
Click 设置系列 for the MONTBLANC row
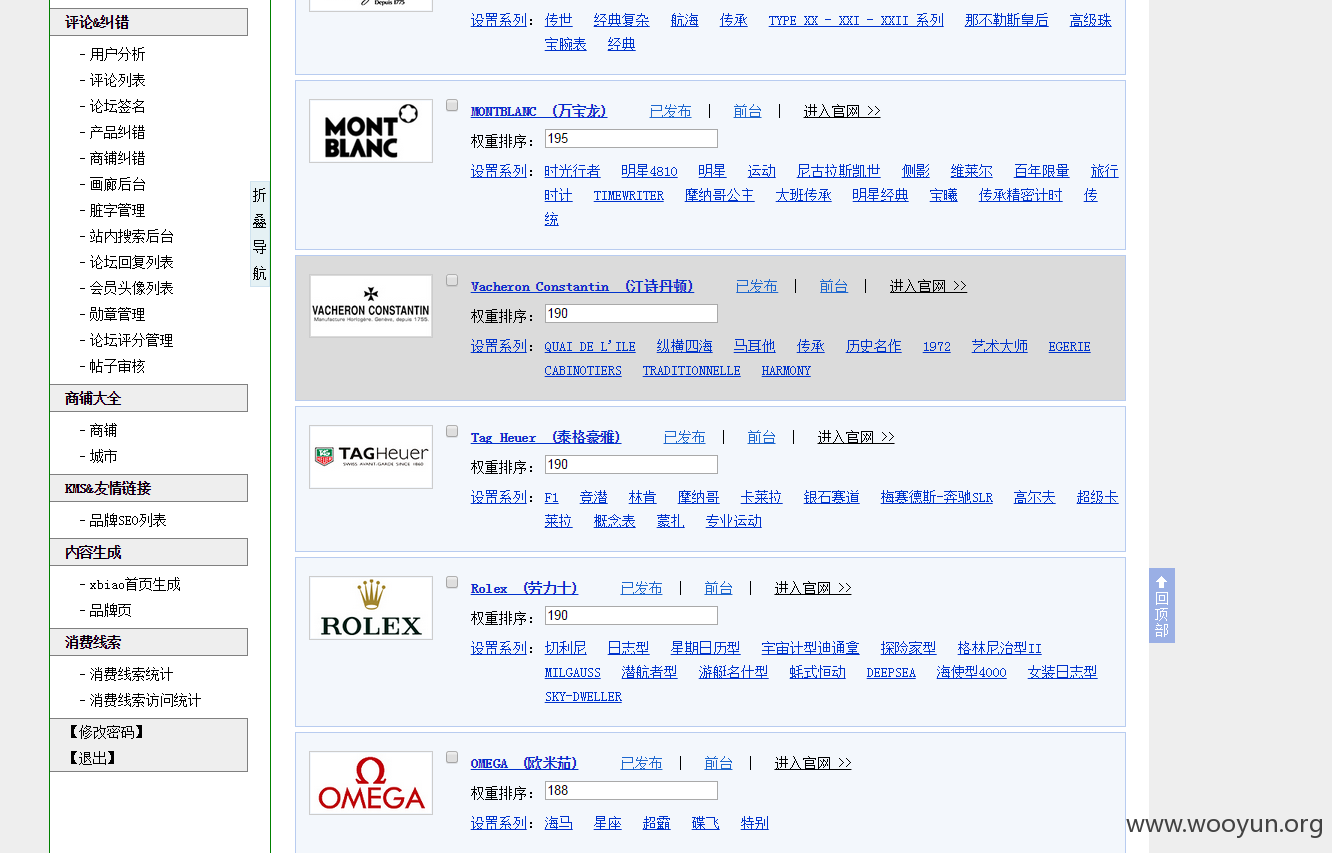pyautogui.click(x=499, y=171)
